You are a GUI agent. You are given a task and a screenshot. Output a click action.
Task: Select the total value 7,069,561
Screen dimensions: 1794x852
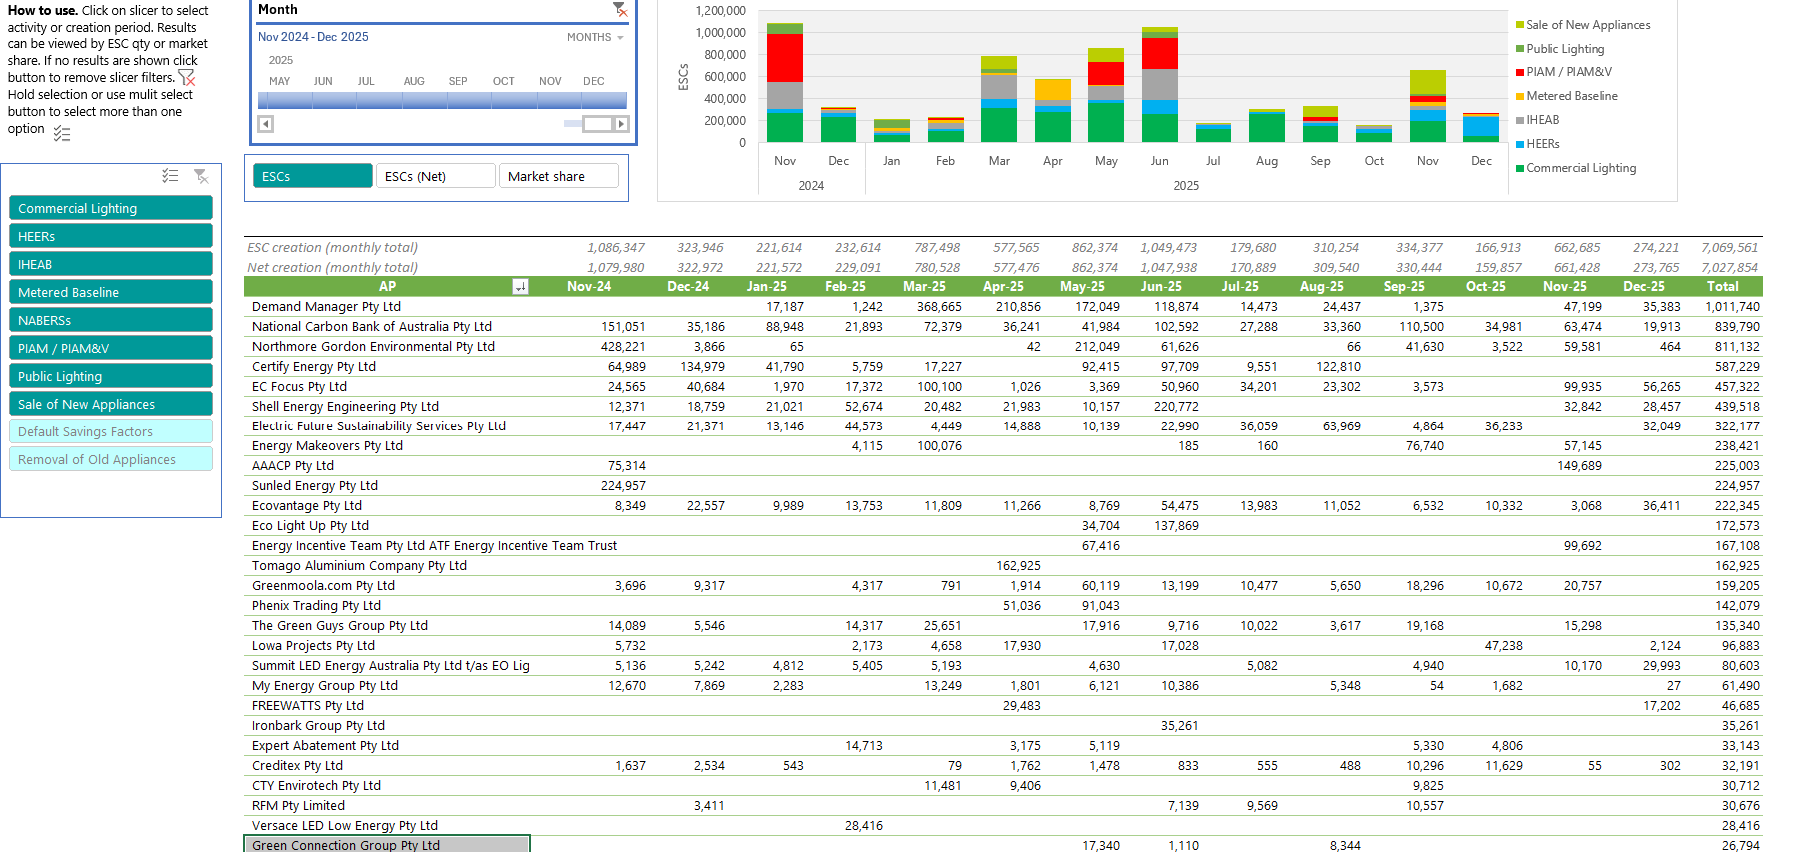pyautogui.click(x=1729, y=248)
